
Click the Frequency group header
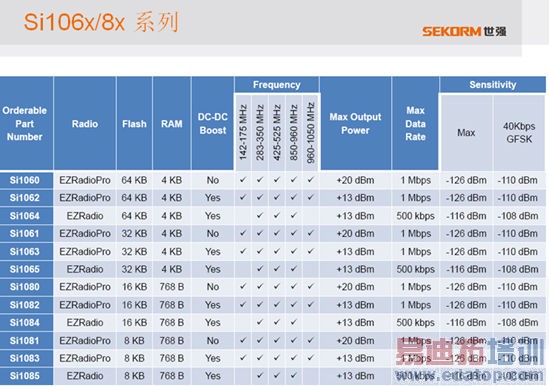pos(277,85)
